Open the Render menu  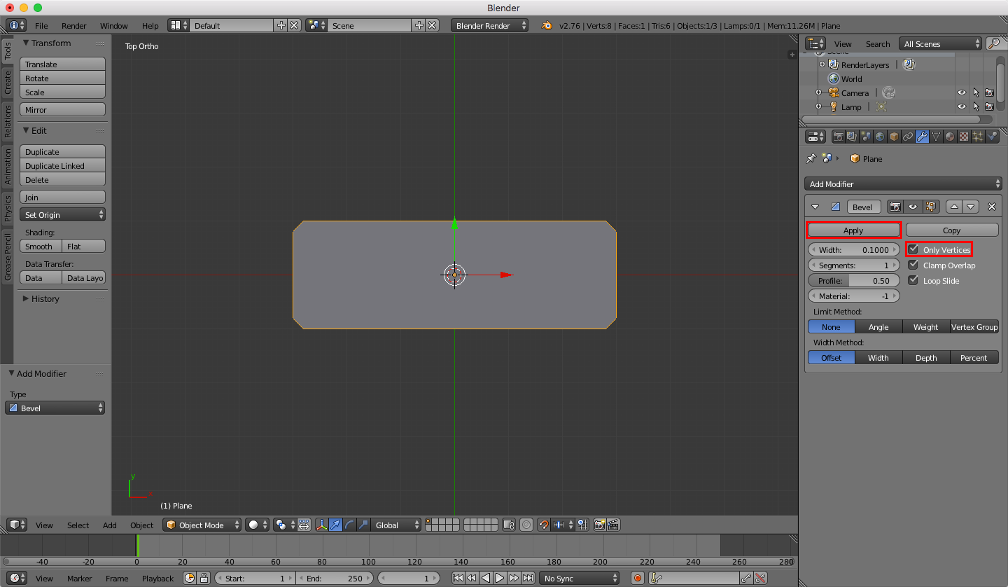tap(73, 26)
